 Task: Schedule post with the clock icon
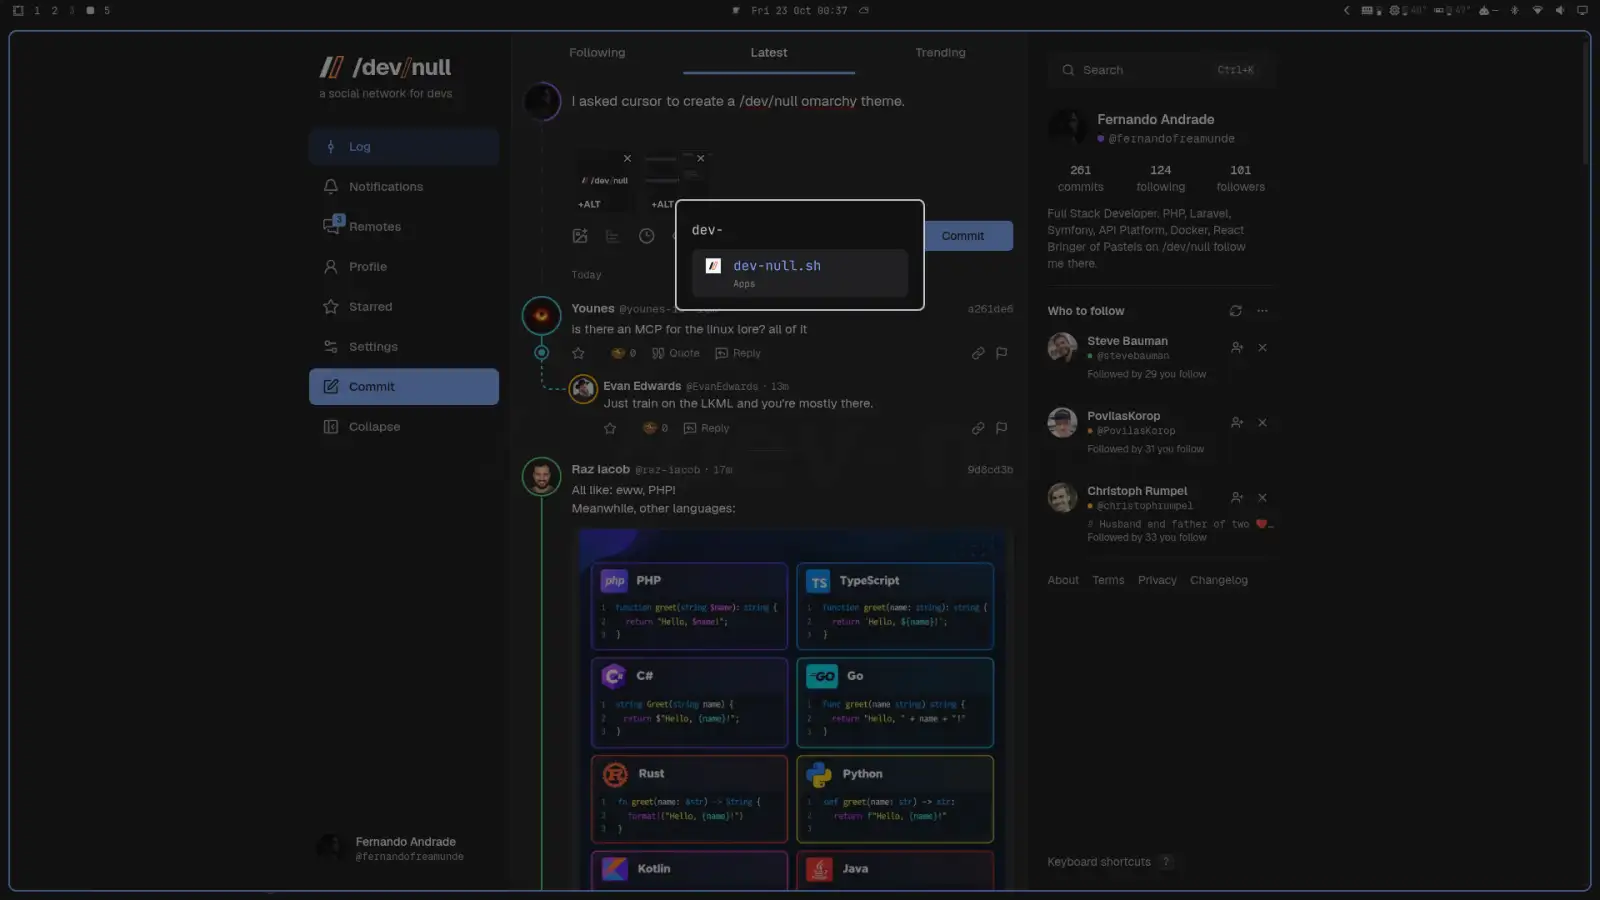[x=647, y=236]
